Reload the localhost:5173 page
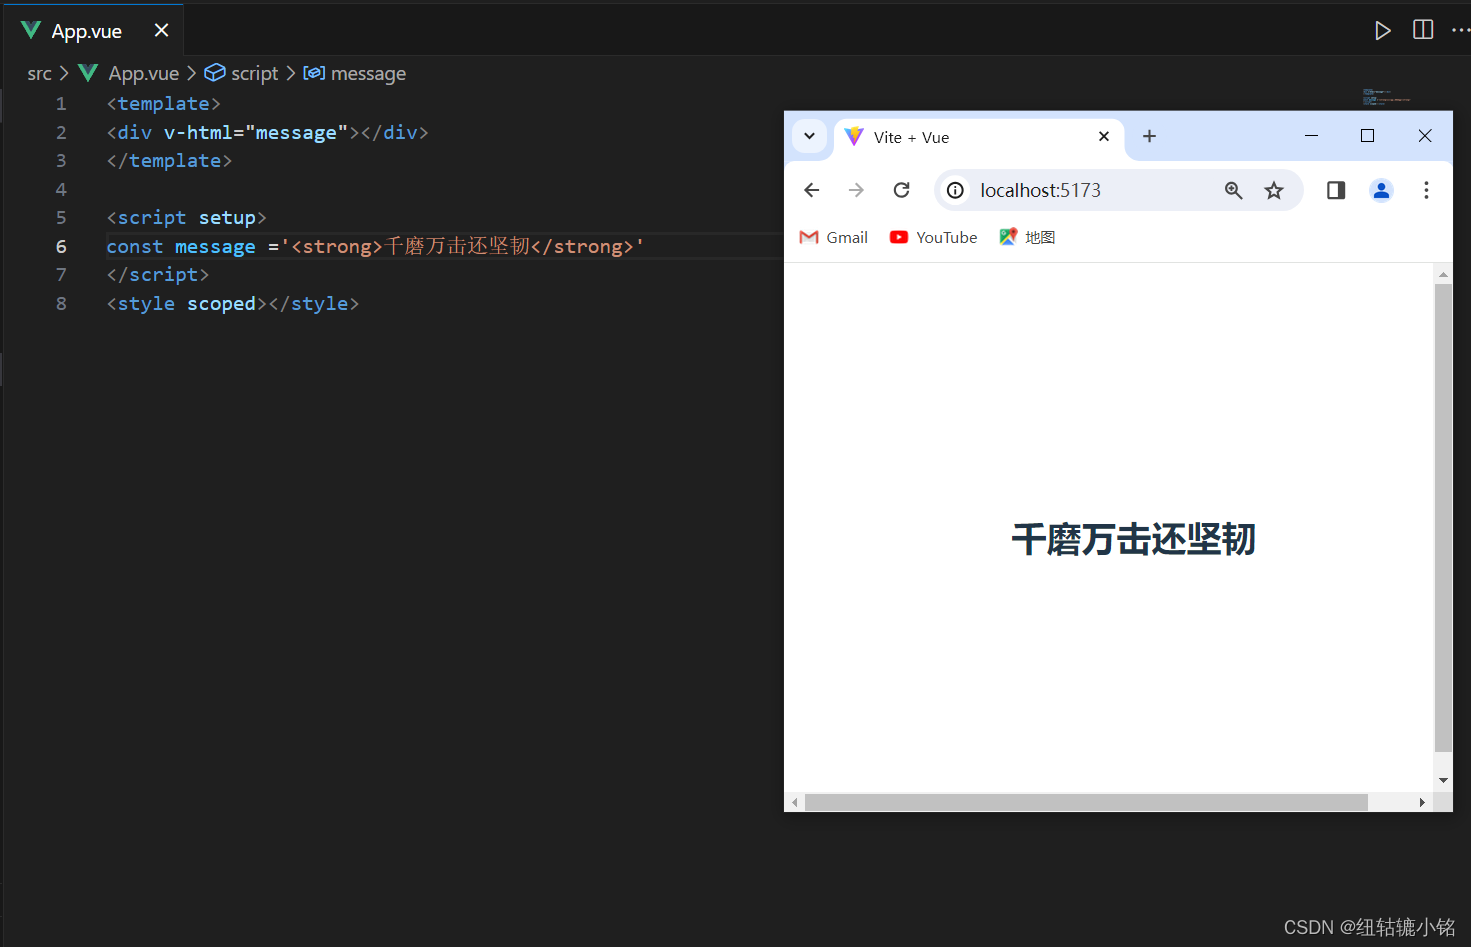 (x=901, y=190)
